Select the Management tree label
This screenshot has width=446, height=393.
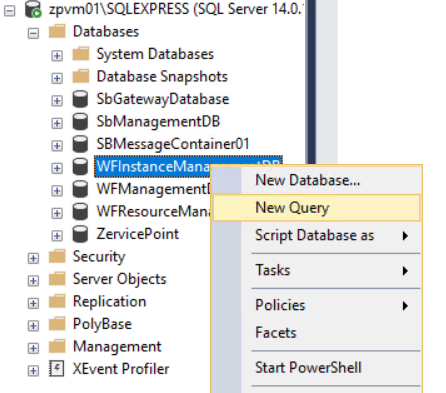click(117, 347)
